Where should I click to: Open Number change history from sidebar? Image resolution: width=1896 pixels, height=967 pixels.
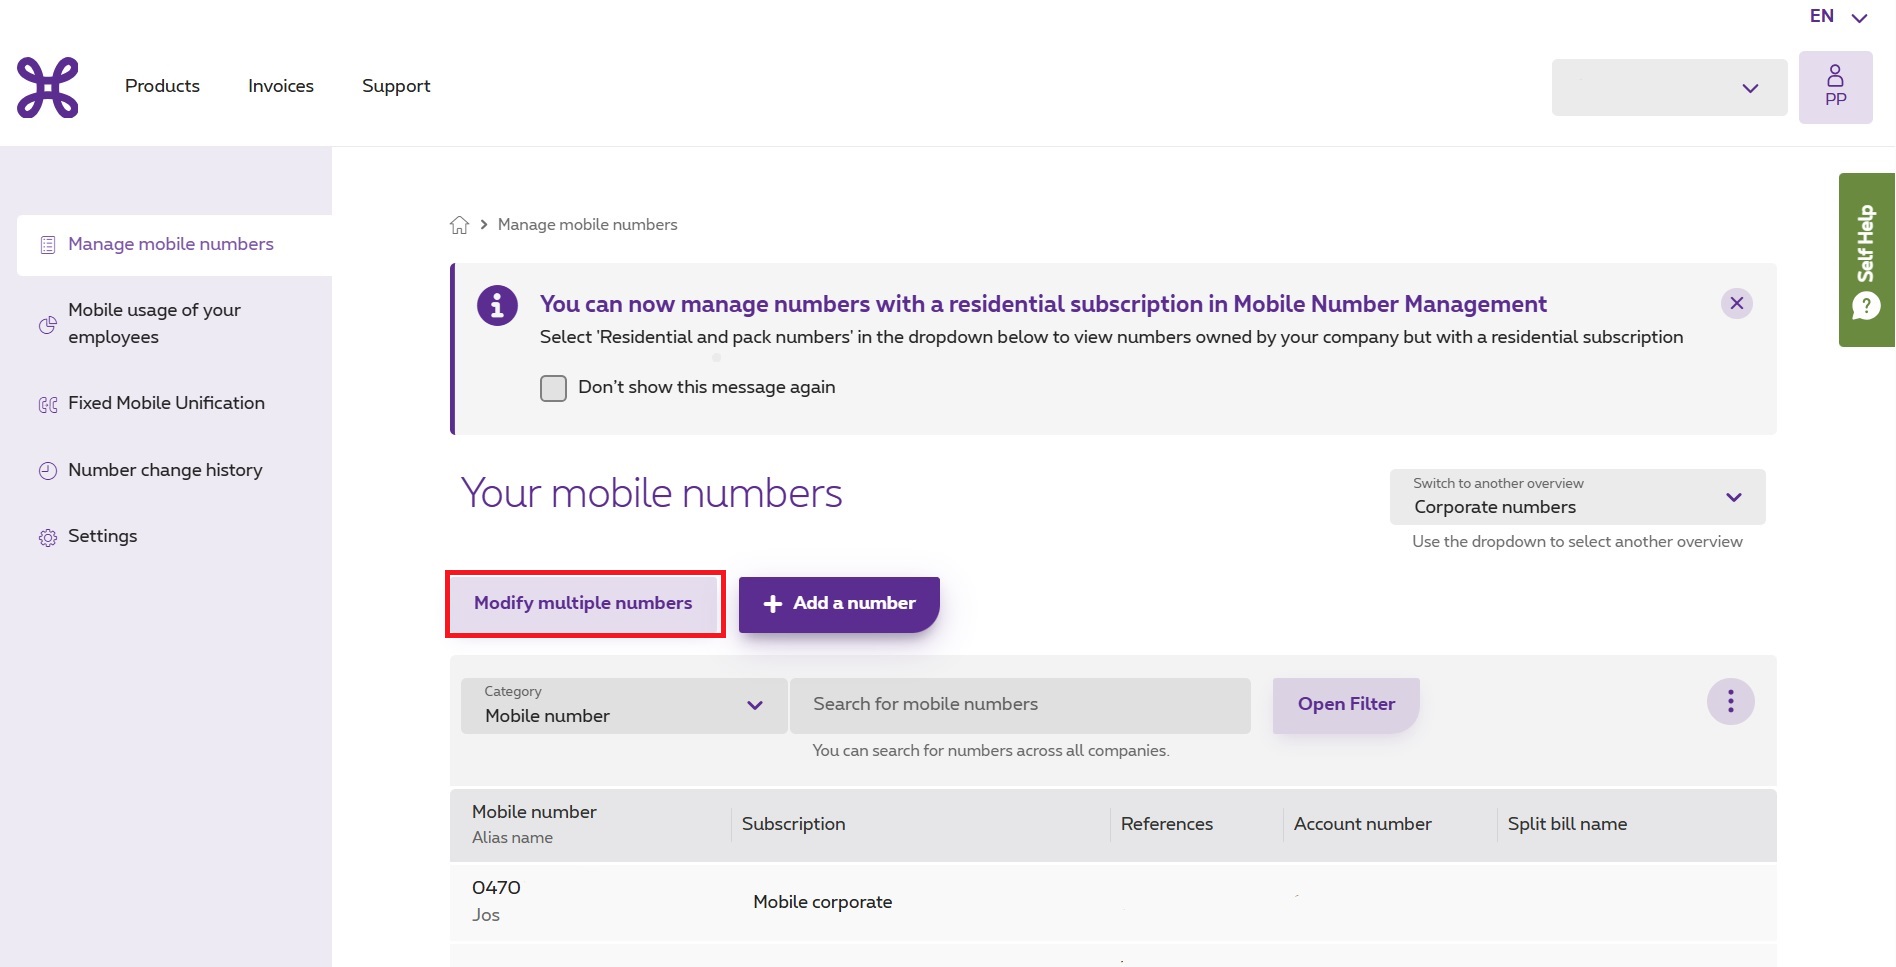[165, 470]
